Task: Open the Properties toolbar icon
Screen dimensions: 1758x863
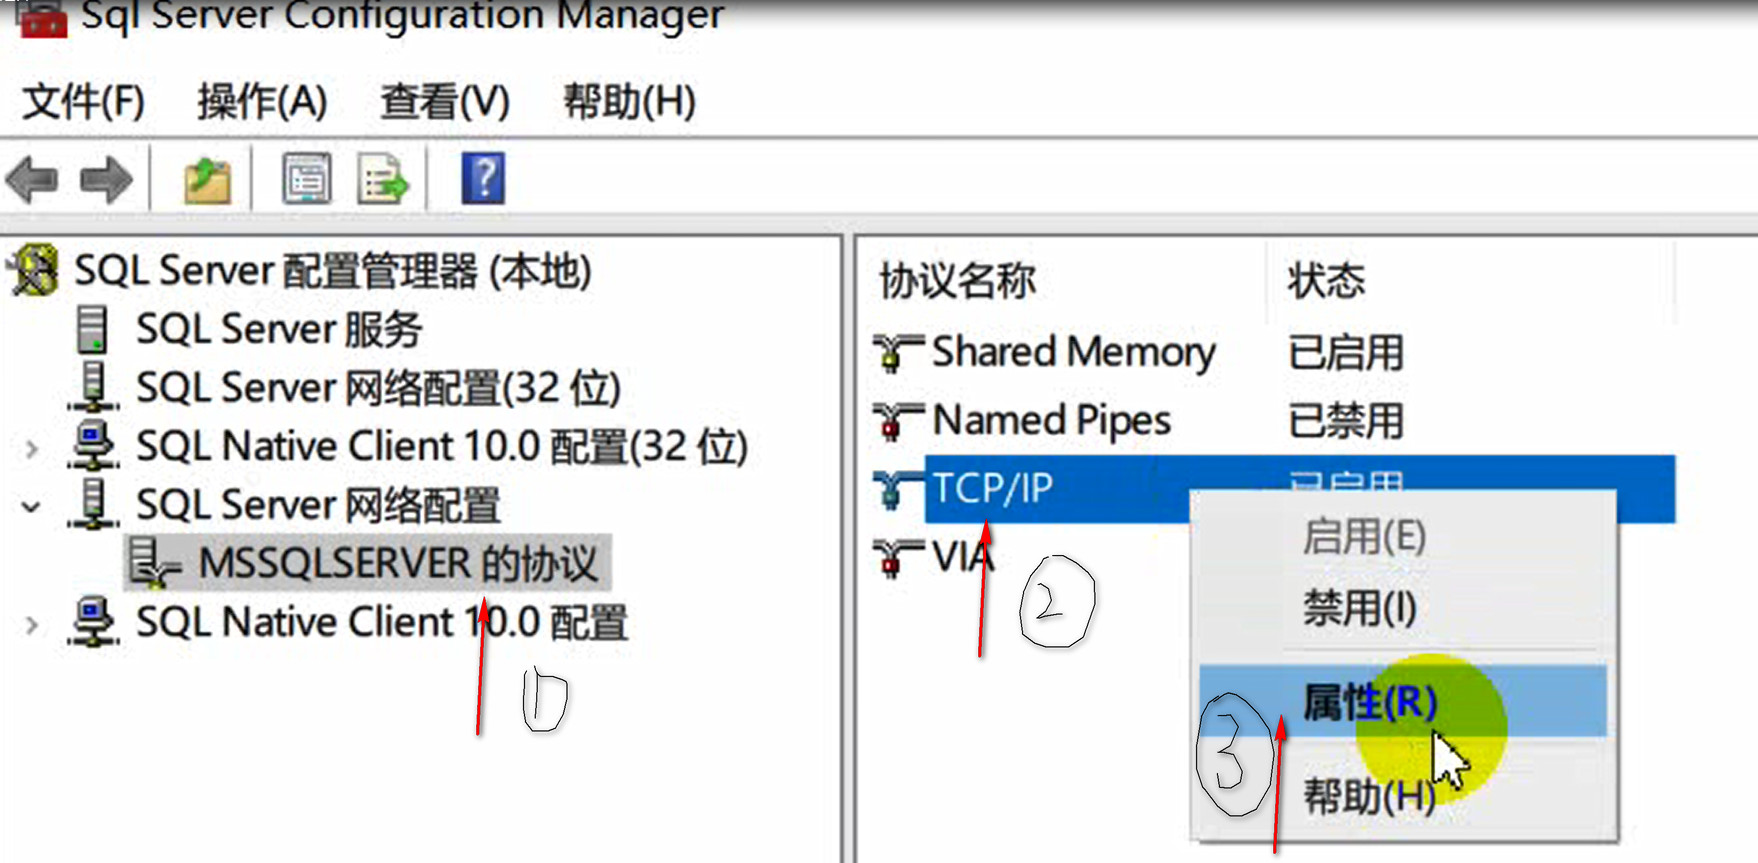Action: 306,179
